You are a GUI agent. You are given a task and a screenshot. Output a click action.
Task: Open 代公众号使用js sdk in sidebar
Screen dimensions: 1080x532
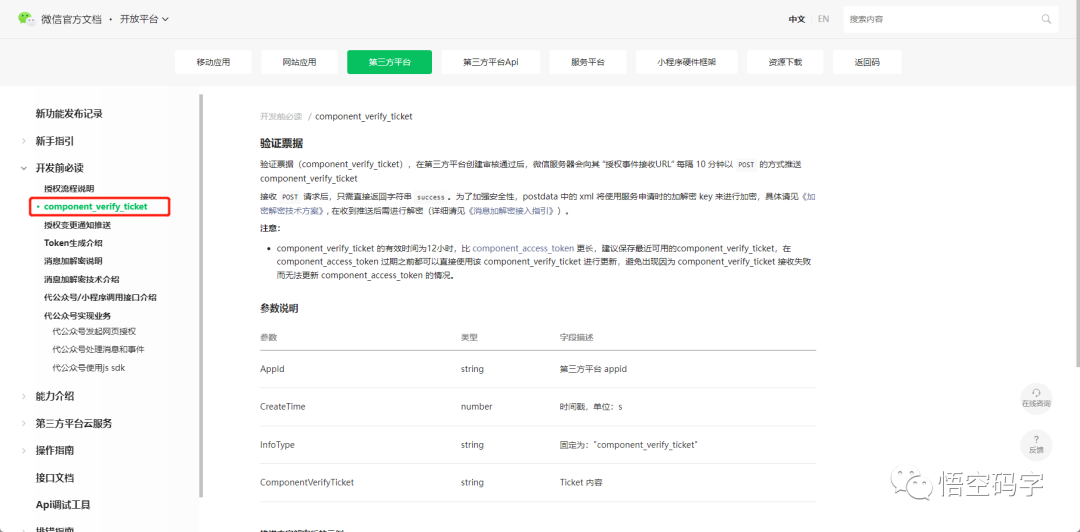point(88,368)
